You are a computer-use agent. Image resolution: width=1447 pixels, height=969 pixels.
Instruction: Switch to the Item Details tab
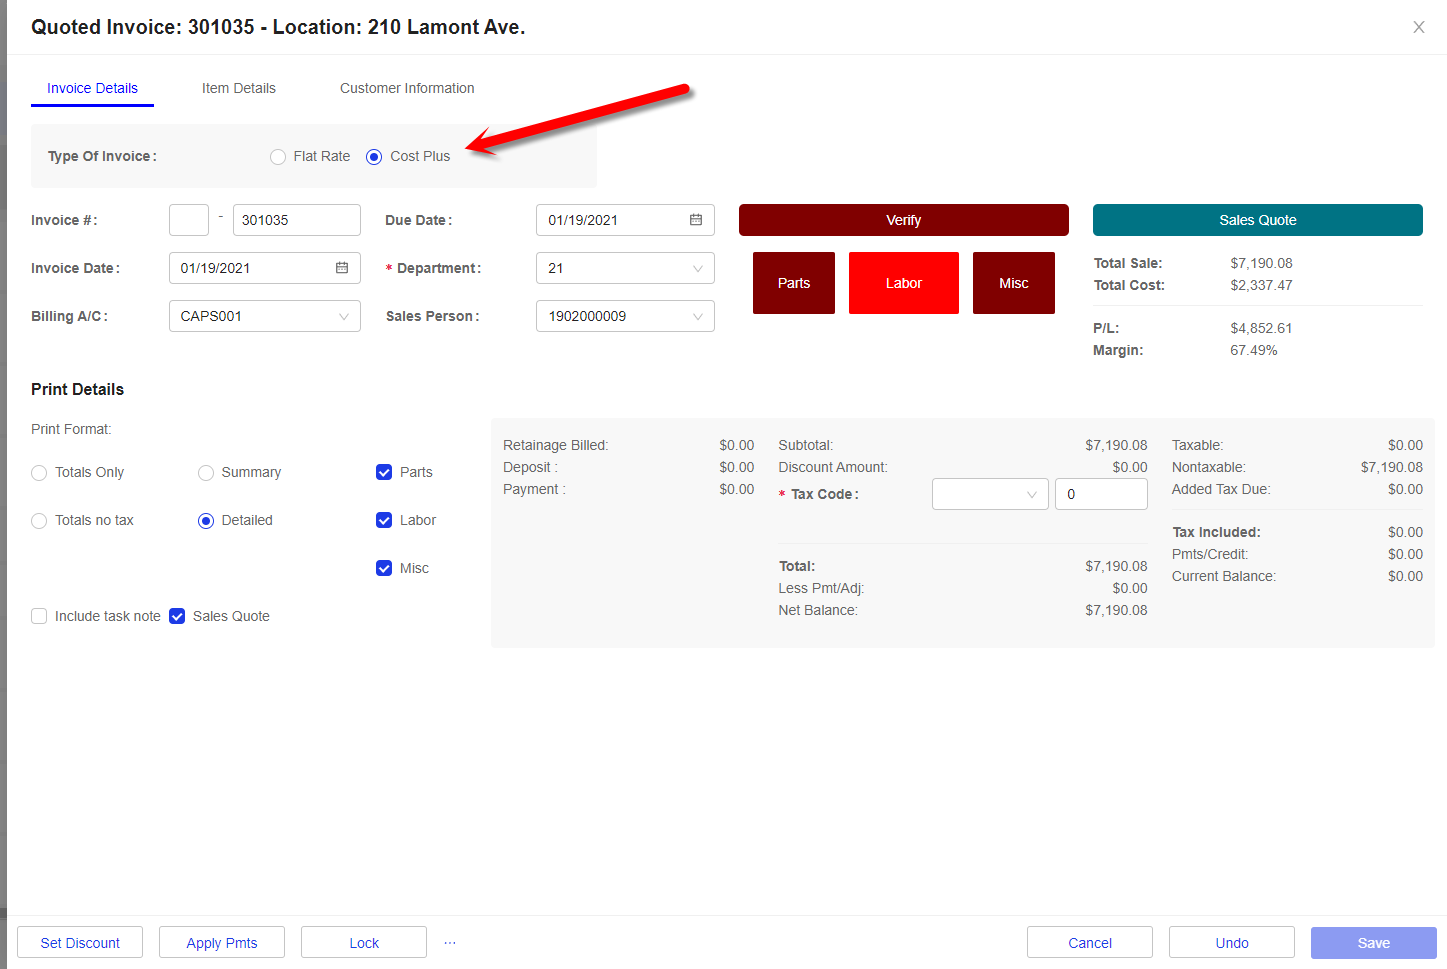238,88
